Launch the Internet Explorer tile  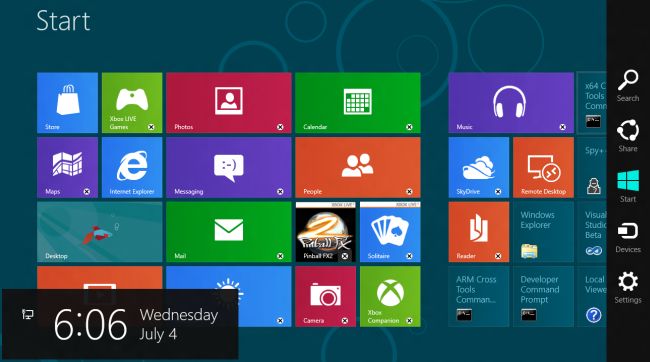pyautogui.click(x=132, y=168)
